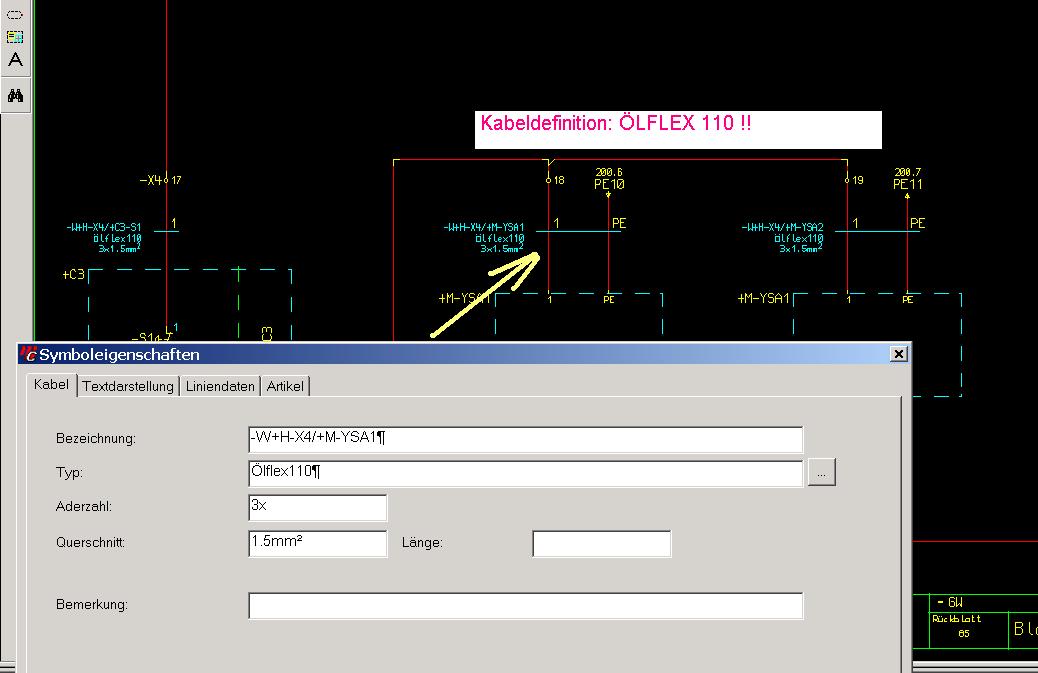Image resolution: width=1038 pixels, height=673 pixels.
Task: Select cable label -W+H-X4/+M-YSA2 in drawing
Action: pyautogui.click(x=782, y=227)
